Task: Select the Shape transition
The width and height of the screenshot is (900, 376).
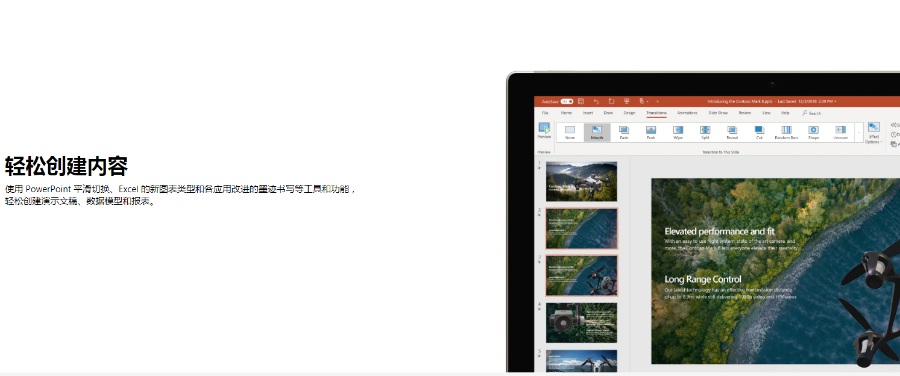Action: [813, 133]
